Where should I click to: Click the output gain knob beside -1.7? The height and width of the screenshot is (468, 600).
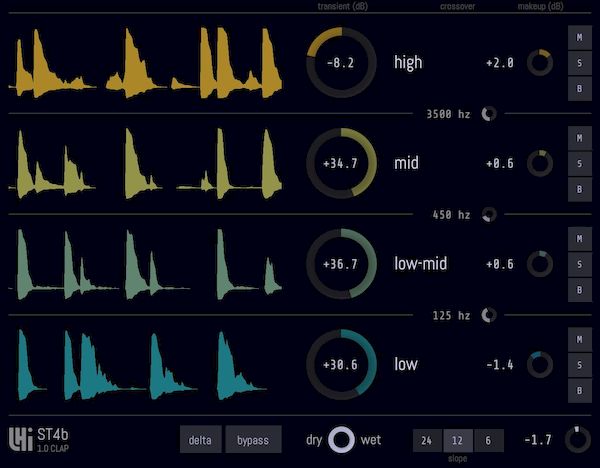tap(578, 439)
